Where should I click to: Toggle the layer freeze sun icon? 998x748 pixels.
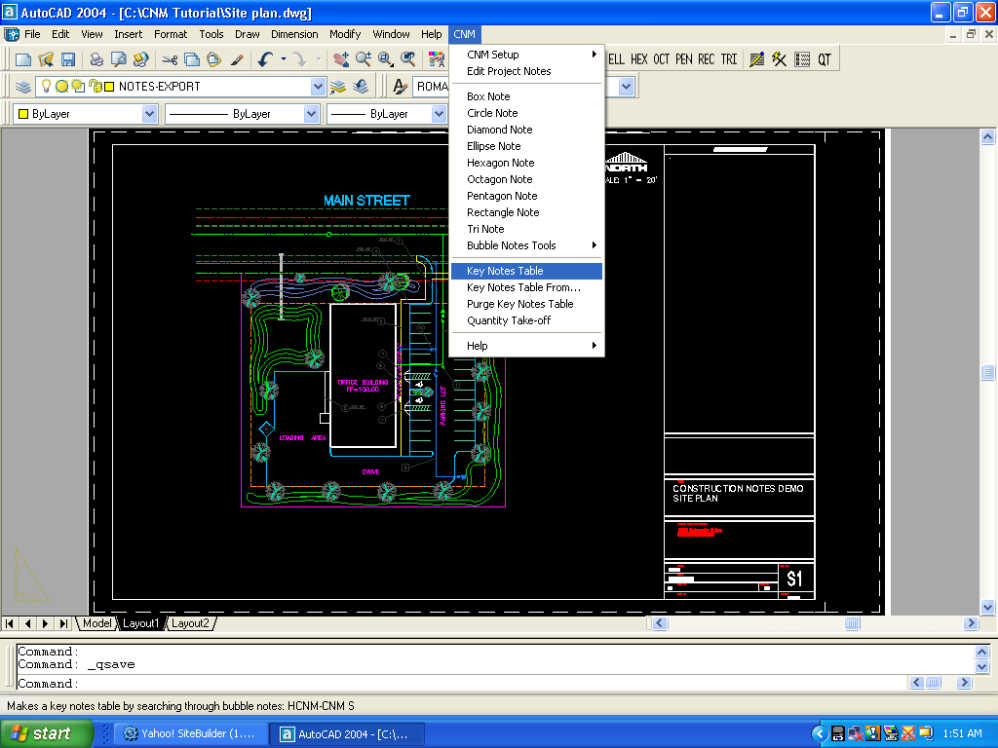(x=62, y=87)
